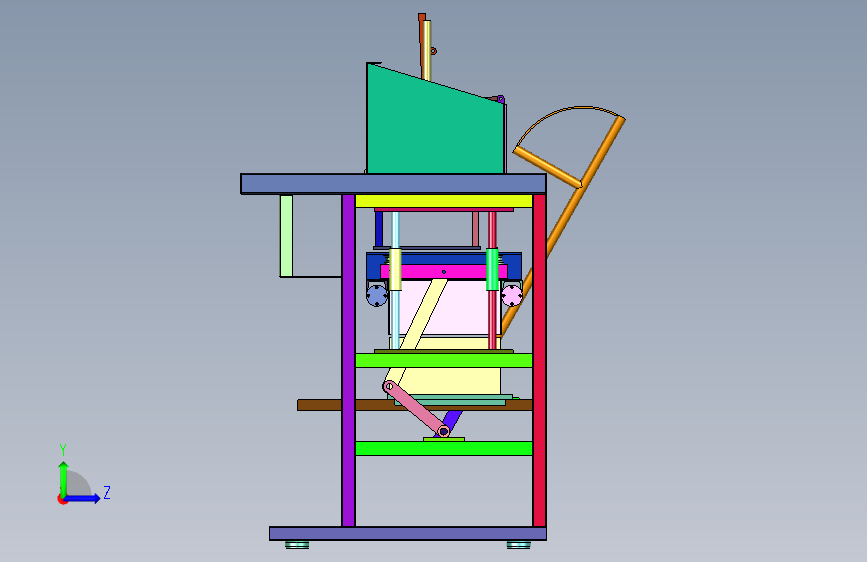
Task: Click the green sleeve on the red rod
Action: (x=492, y=269)
